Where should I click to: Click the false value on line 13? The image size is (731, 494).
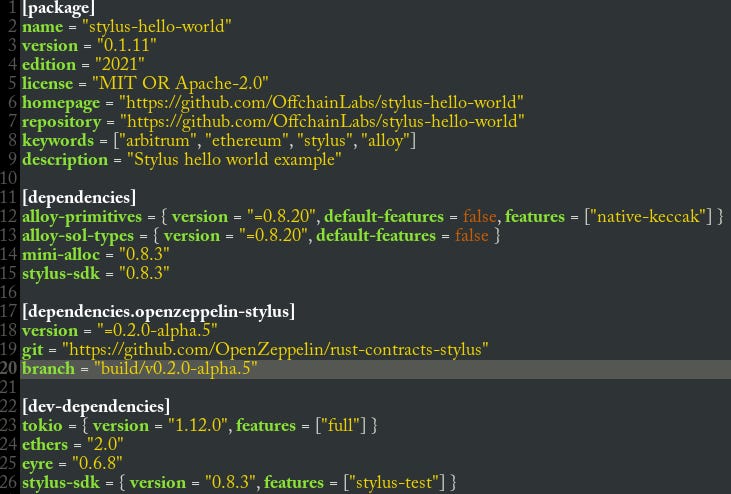(472, 236)
